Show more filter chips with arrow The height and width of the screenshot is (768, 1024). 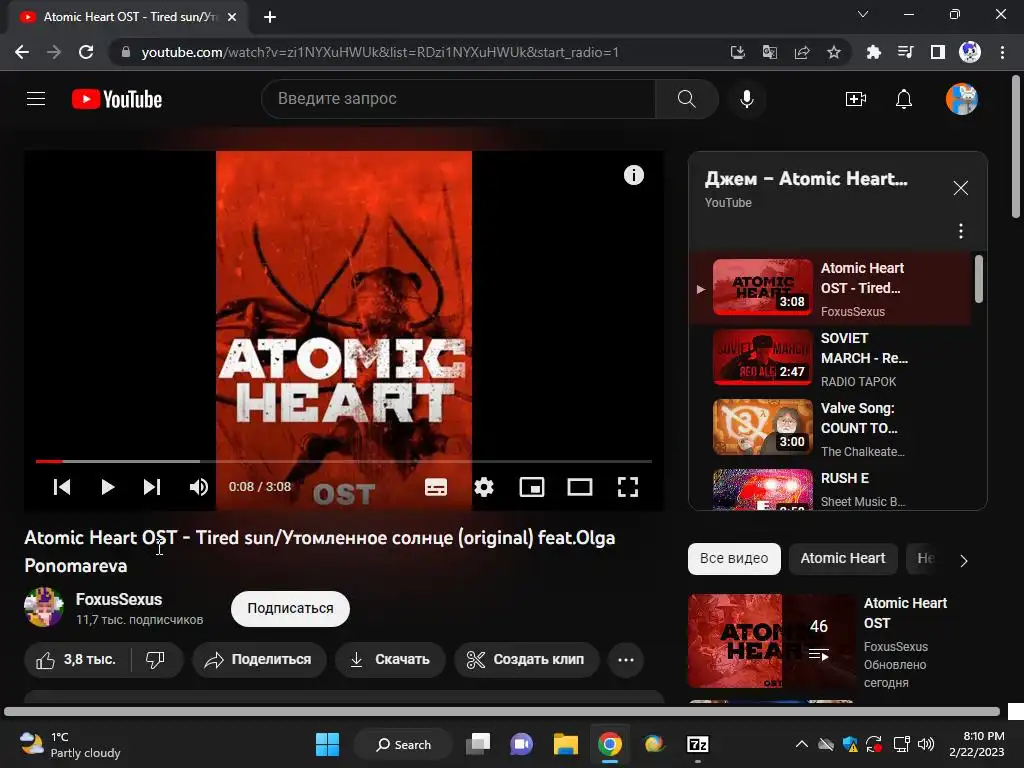click(963, 560)
